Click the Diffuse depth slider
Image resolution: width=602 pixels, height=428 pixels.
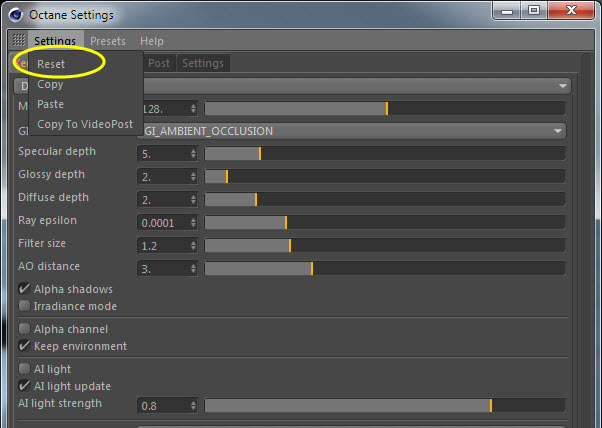point(385,200)
